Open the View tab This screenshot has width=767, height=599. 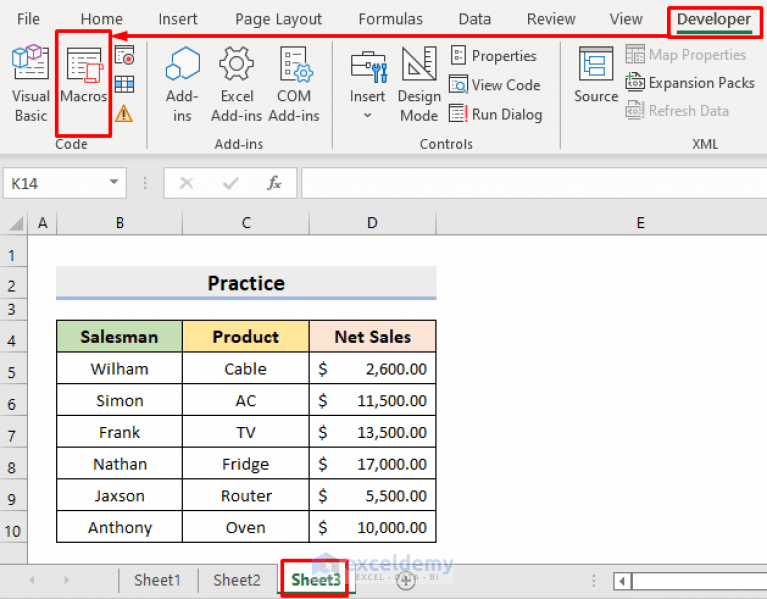click(626, 19)
